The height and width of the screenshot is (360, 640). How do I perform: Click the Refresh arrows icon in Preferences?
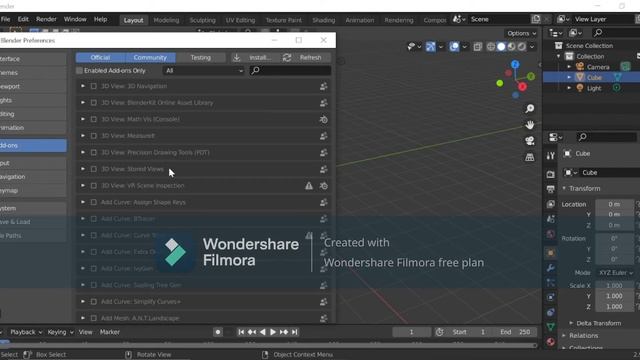tap(287, 58)
